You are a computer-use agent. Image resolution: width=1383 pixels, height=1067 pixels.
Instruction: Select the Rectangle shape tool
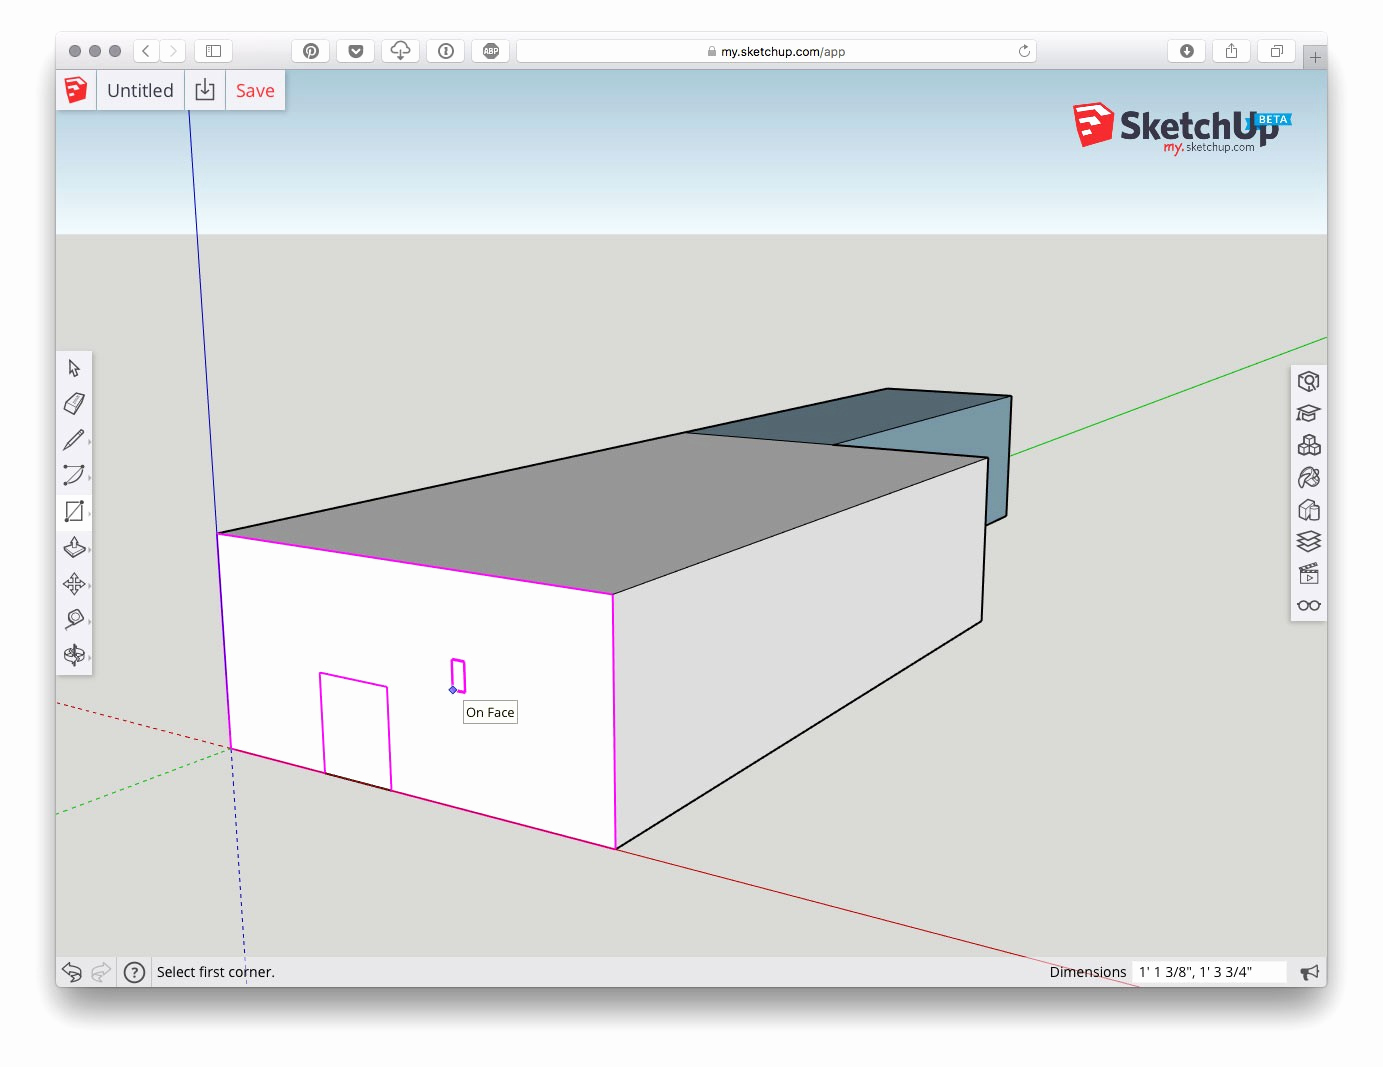74,511
